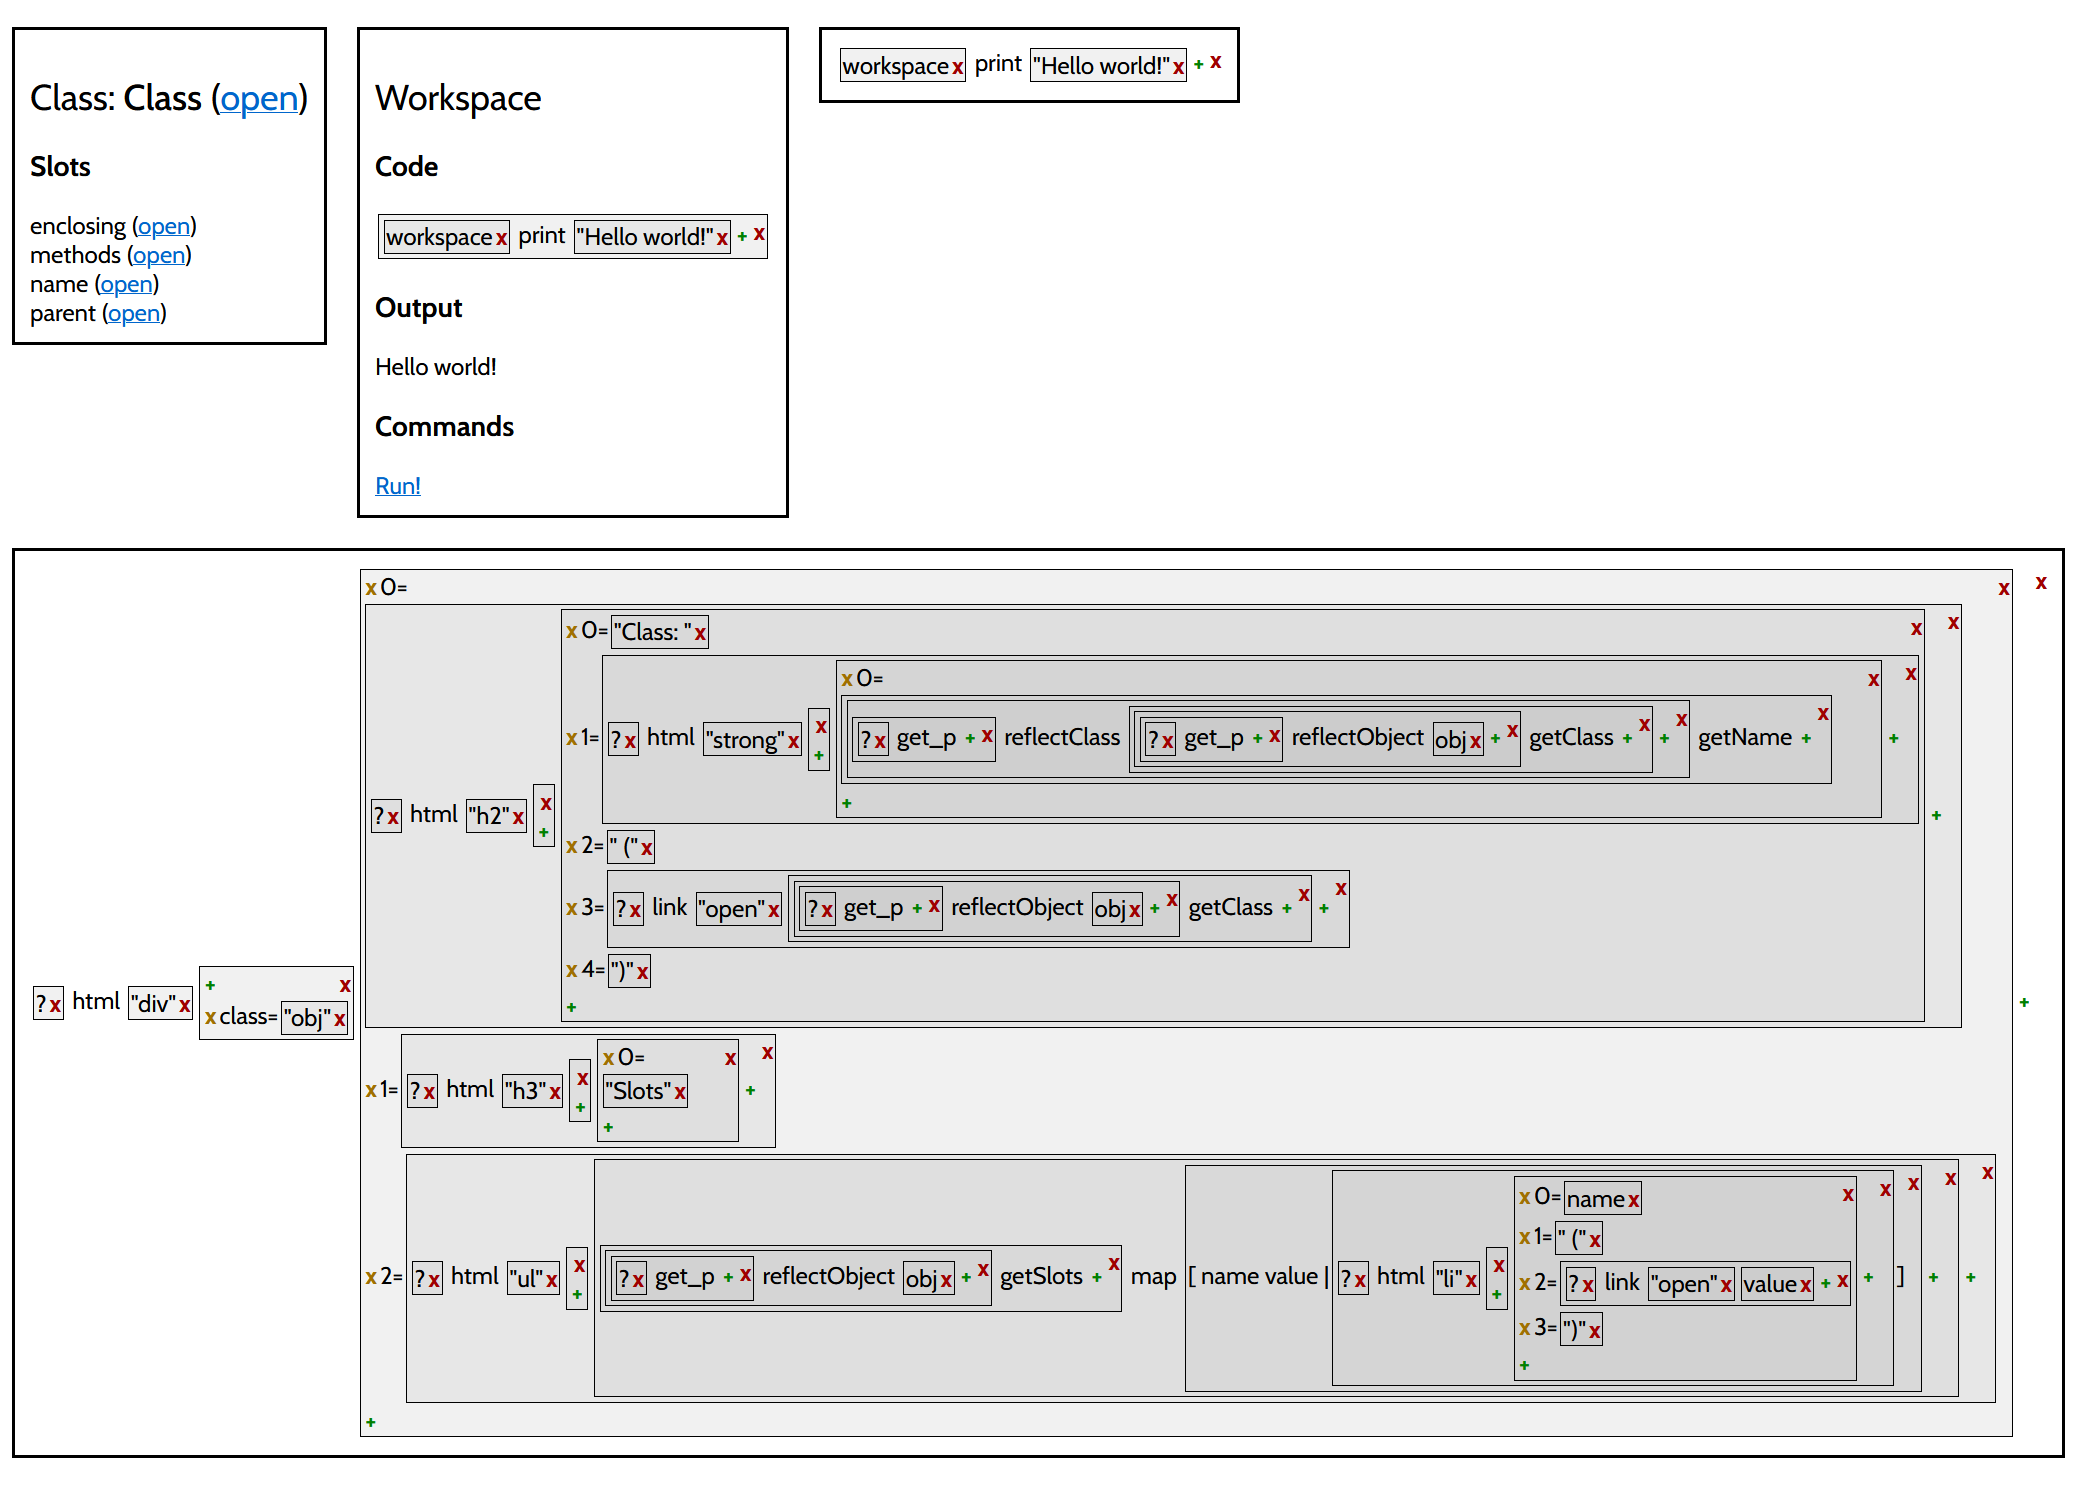Viewport: 2083px width, 1492px height.
Task: Remove the top-right print statement panel
Action: tap(1216, 62)
